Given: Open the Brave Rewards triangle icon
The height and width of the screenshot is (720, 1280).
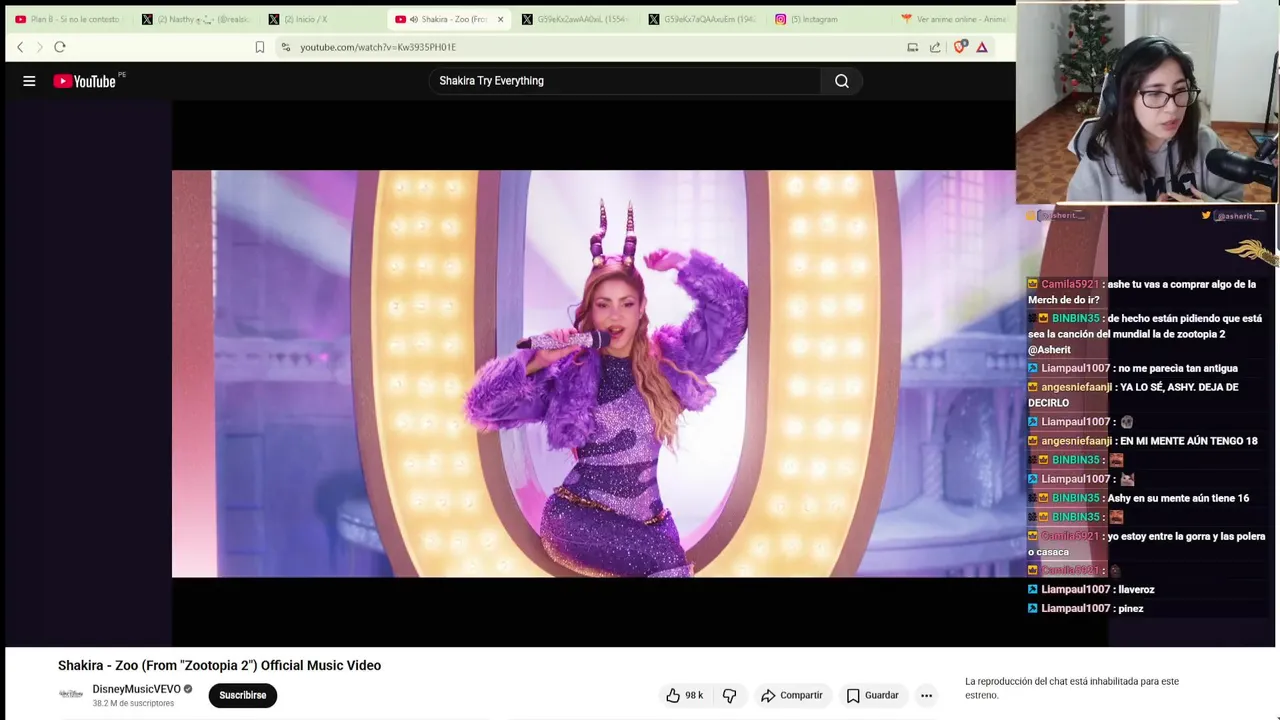Looking at the screenshot, I should (x=982, y=47).
